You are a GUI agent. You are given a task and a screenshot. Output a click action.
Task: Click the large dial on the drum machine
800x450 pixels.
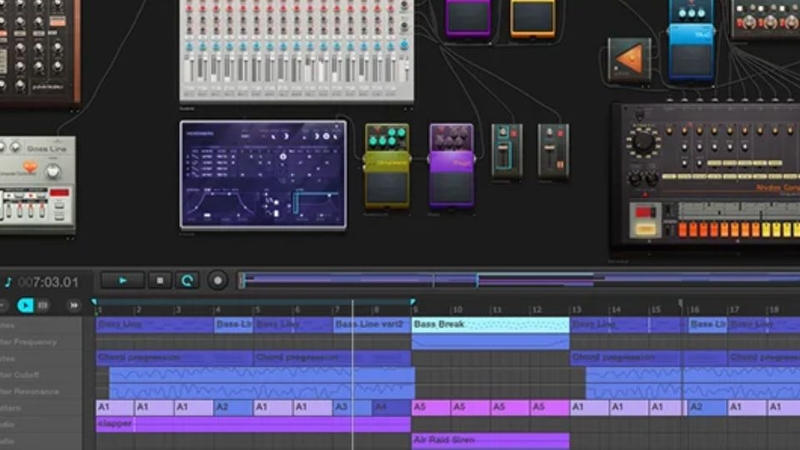(x=643, y=142)
